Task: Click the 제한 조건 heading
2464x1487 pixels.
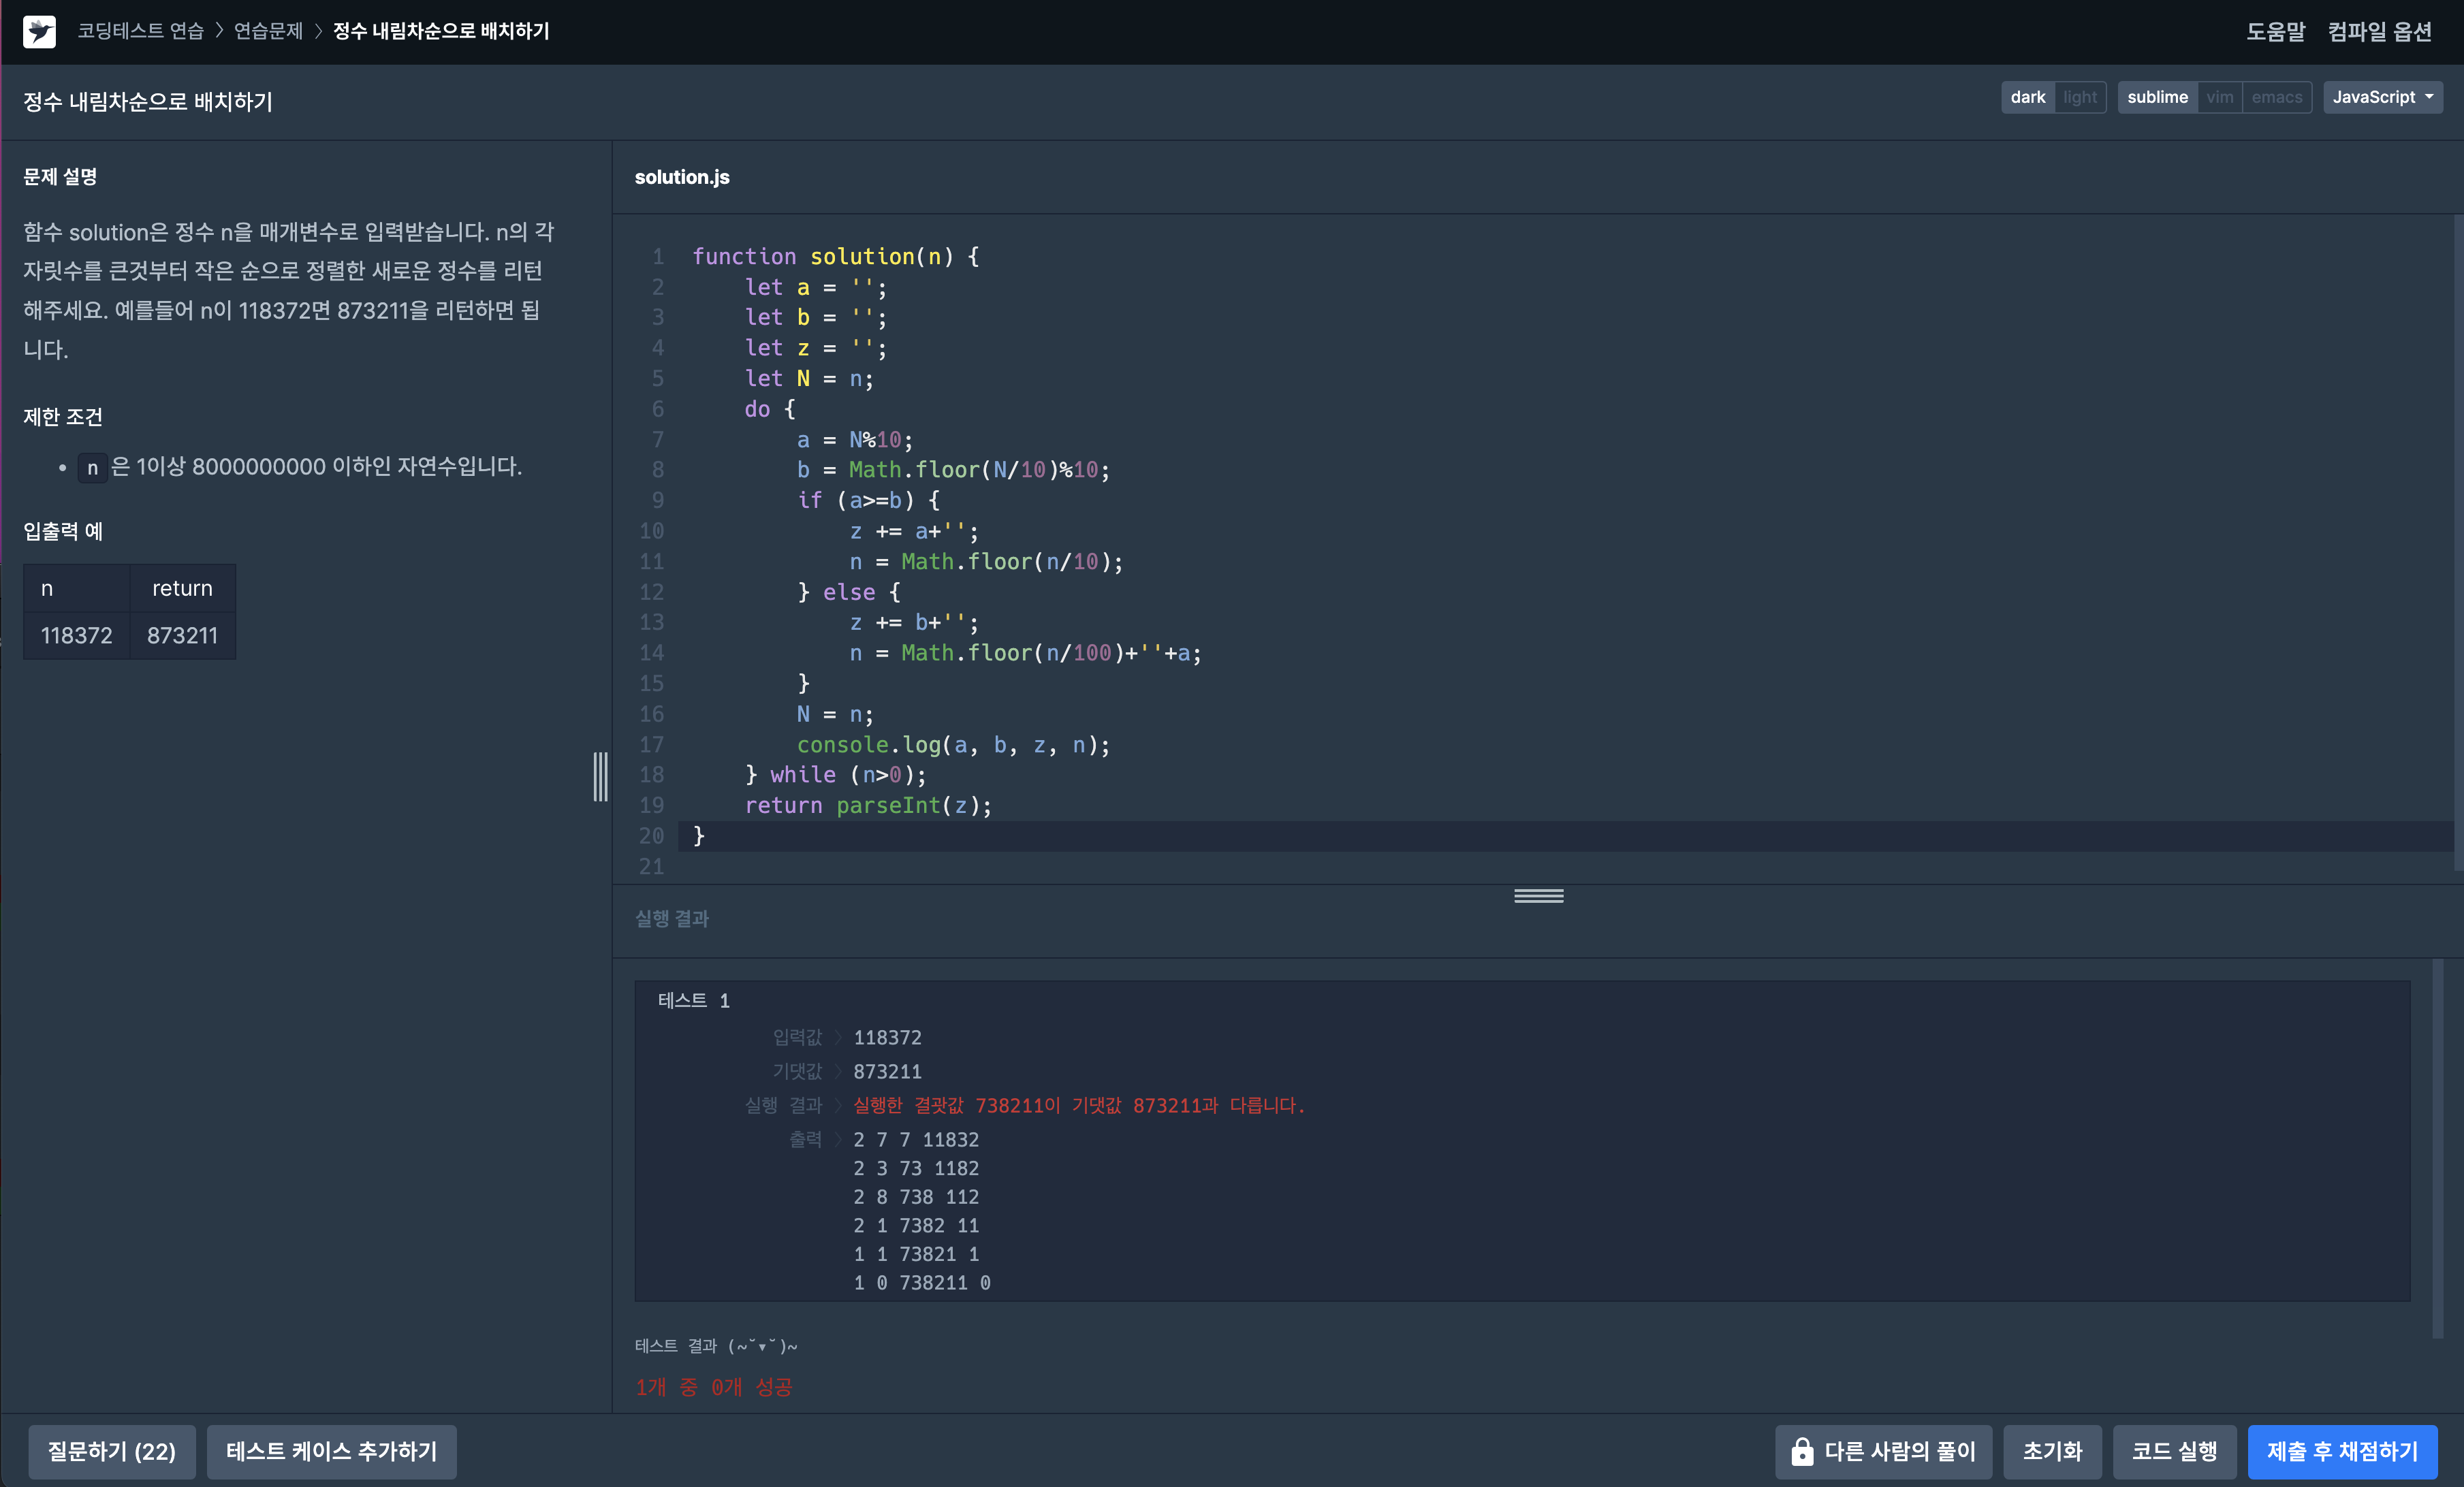Action: pos(63,416)
